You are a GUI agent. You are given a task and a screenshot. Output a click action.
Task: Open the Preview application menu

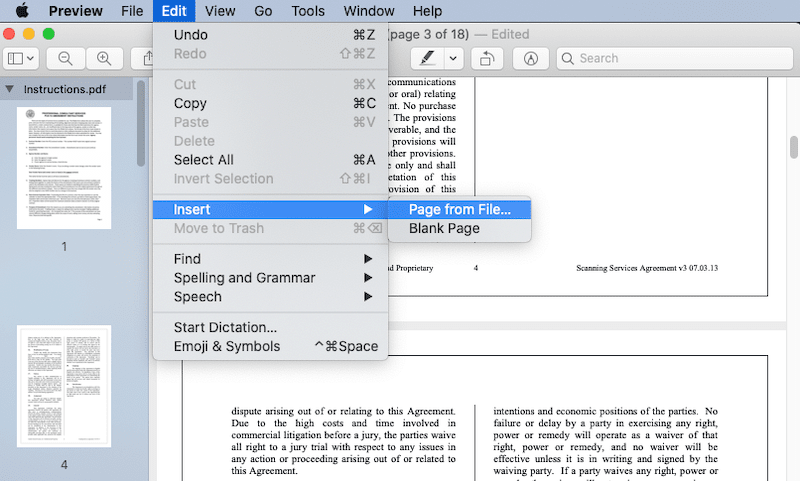pyautogui.click(x=76, y=11)
